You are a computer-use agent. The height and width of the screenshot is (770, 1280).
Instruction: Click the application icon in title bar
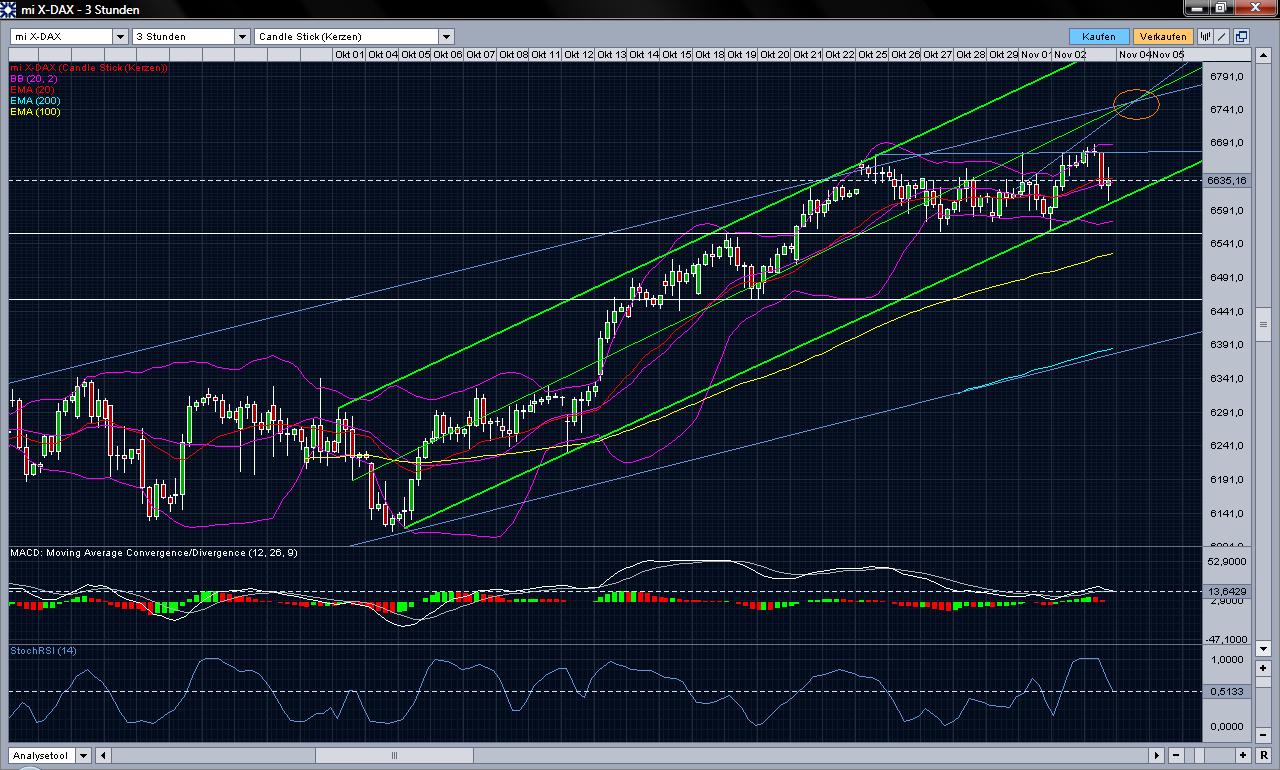pyautogui.click(x=10, y=9)
